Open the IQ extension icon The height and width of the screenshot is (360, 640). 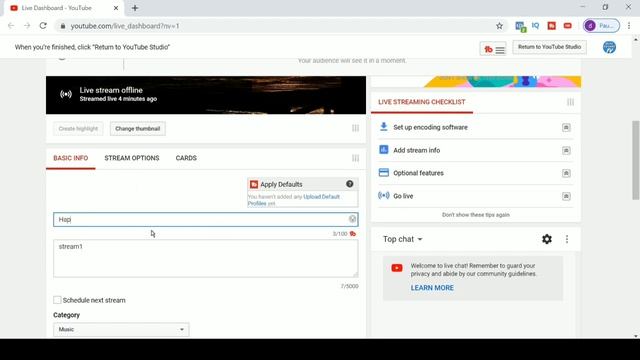536,26
